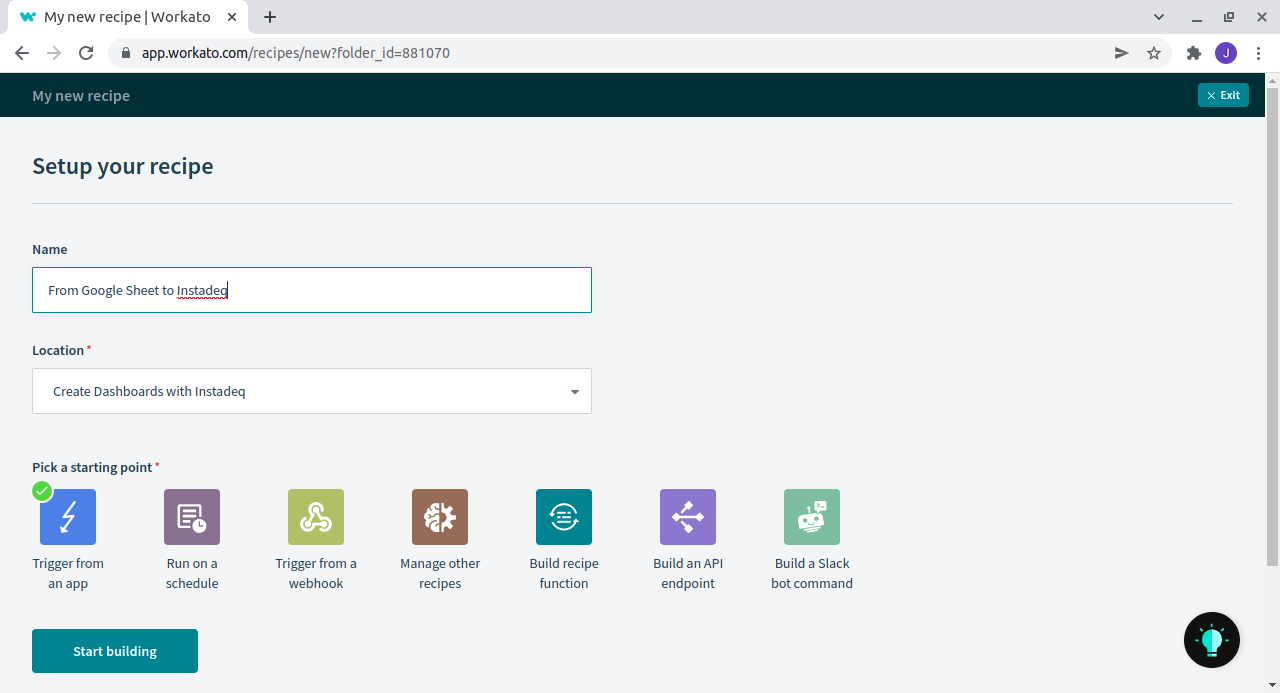Open the Chrome three-dot menu
The image size is (1280, 693).
point(1258,53)
